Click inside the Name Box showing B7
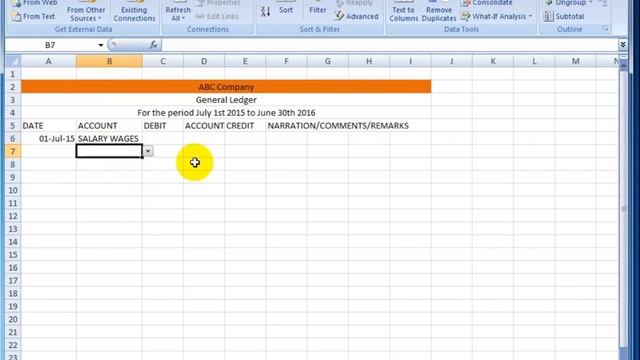Screen dimensions: 640x360 tap(50, 45)
